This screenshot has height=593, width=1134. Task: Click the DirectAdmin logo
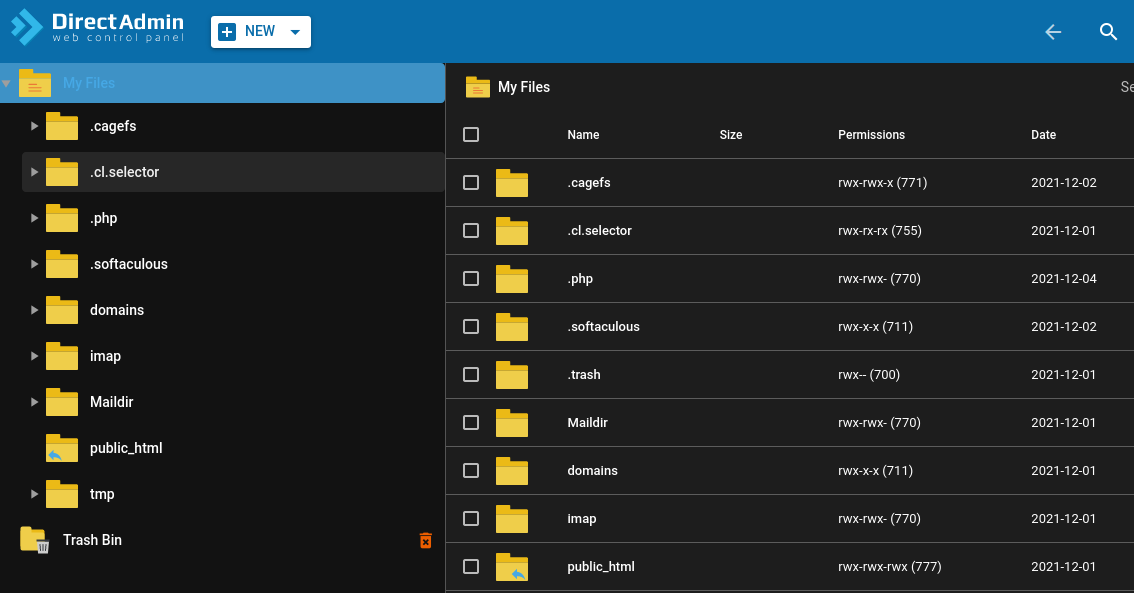click(98, 27)
